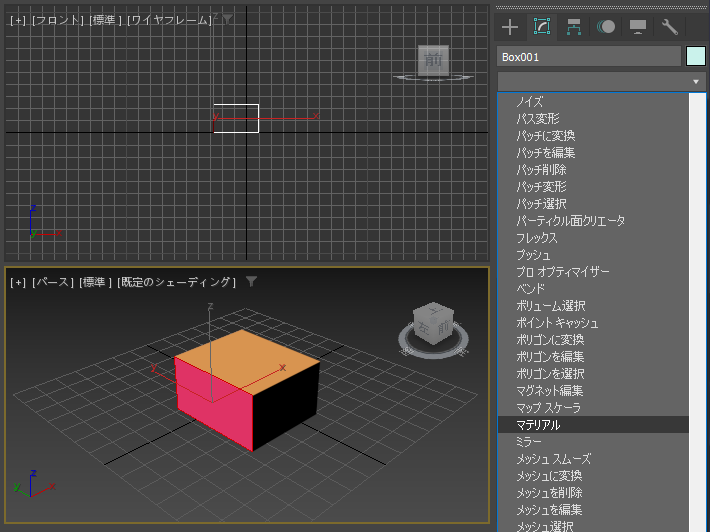Screen dimensions: 710x532
Task: Click the modifier list vertical scrollbar
Action: 697,312
